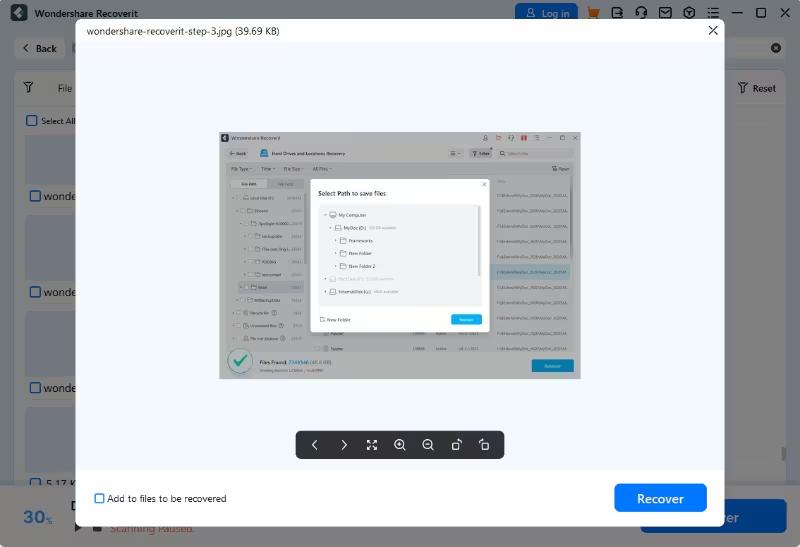Rotate the preview image counterclockwise
The height and width of the screenshot is (547, 800).
click(485, 445)
